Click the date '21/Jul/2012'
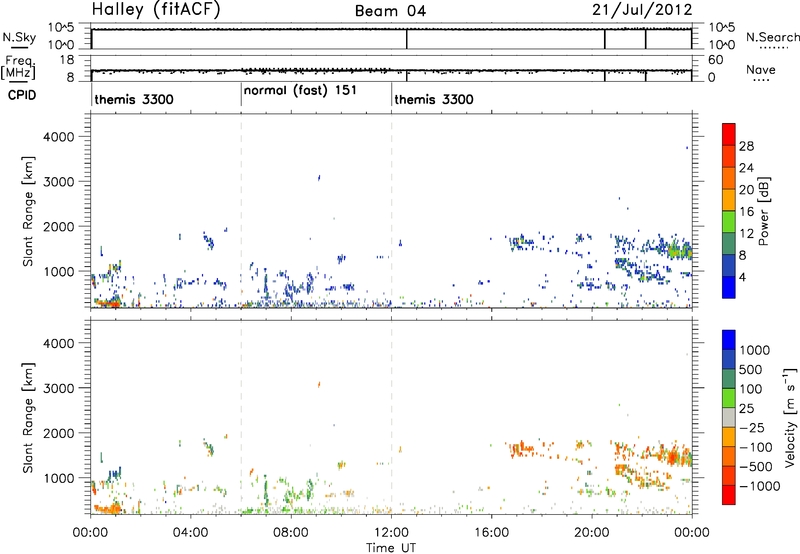This screenshot has height=554, width=800. [x=642, y=10]
